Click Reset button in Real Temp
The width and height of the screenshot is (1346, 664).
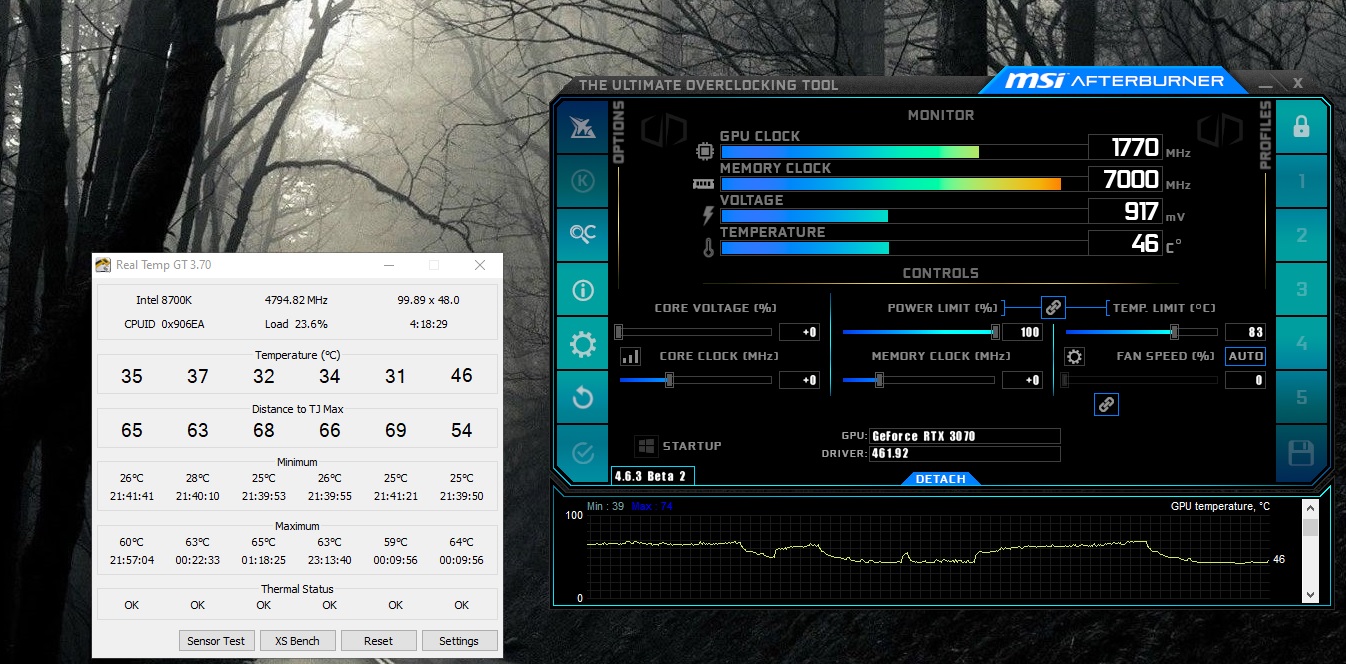pyautogui.click(x=379, y=641)
